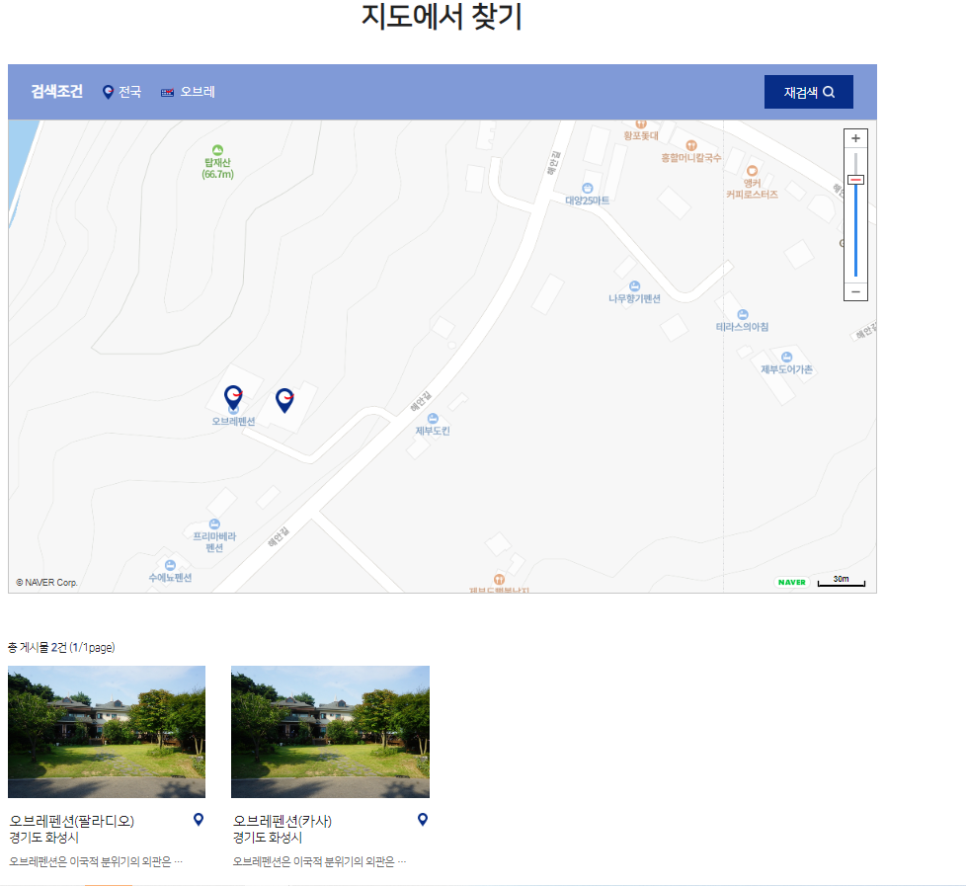
Task: Zoom in using the map plus button
Action: point(855,139)
